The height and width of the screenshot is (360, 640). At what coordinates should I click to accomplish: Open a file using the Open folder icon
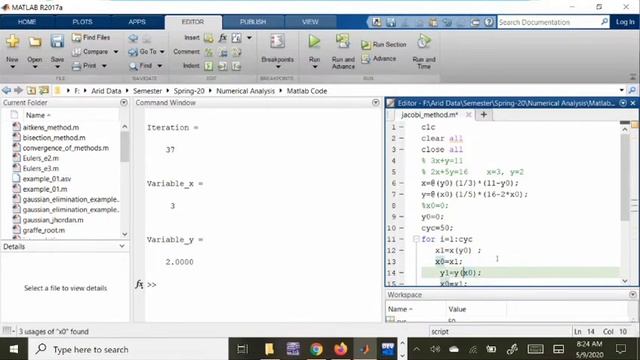[x=35, y=41]
